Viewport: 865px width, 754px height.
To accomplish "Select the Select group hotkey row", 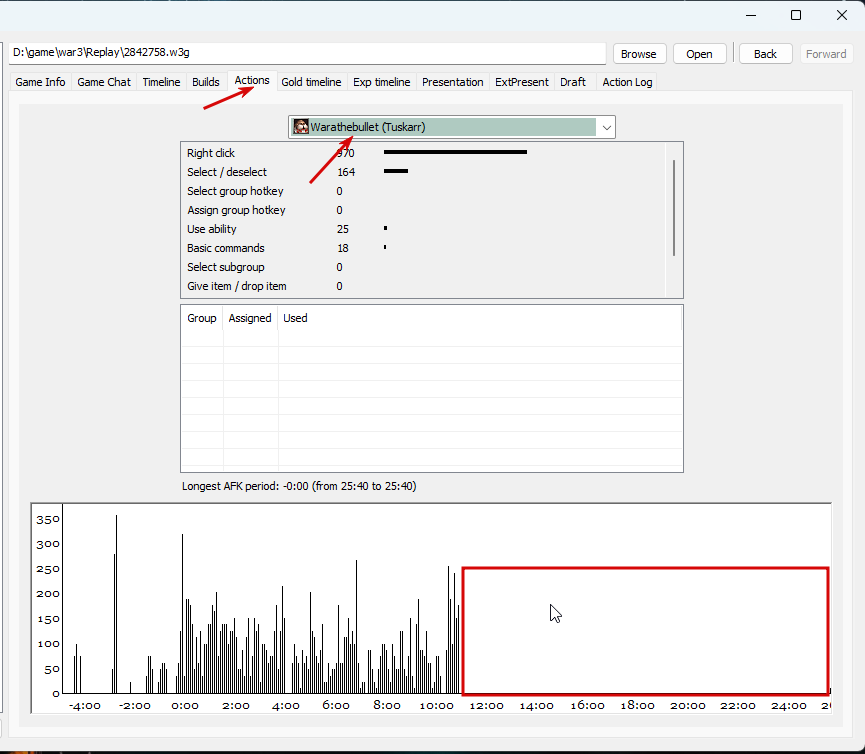I will coord(423,191).
